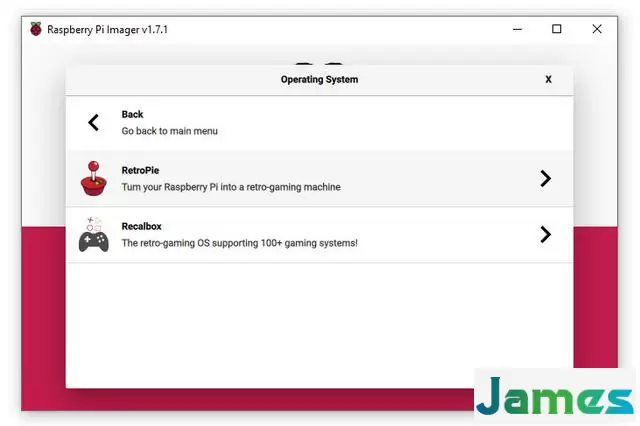Maximize the Raspberry Pi Imager window
This screenshot has height=426, width=640.
click(x=556, y=29)
